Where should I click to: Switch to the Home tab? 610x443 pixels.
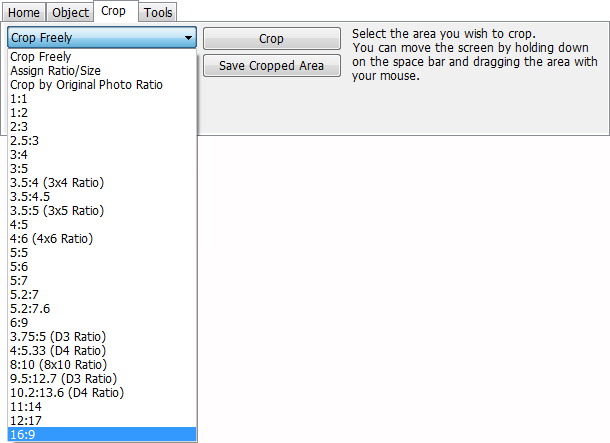pyautogui.click(x=24, y=12)
